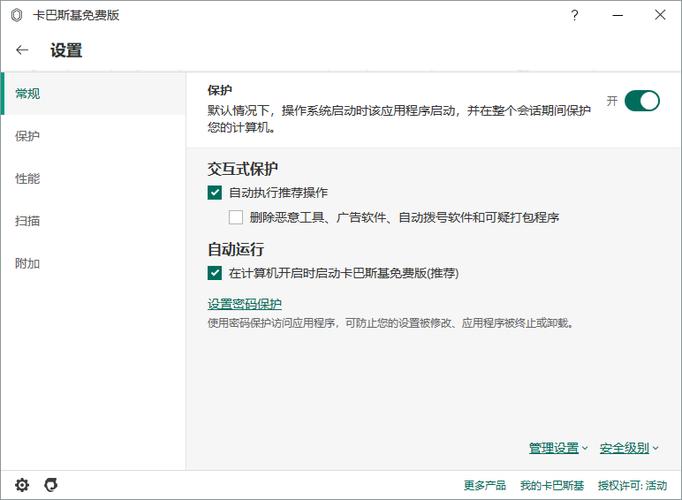Viewport: 682px width, 500px height.
Task: Click the 默认情况下 protection description text
Action: (399, 119)
